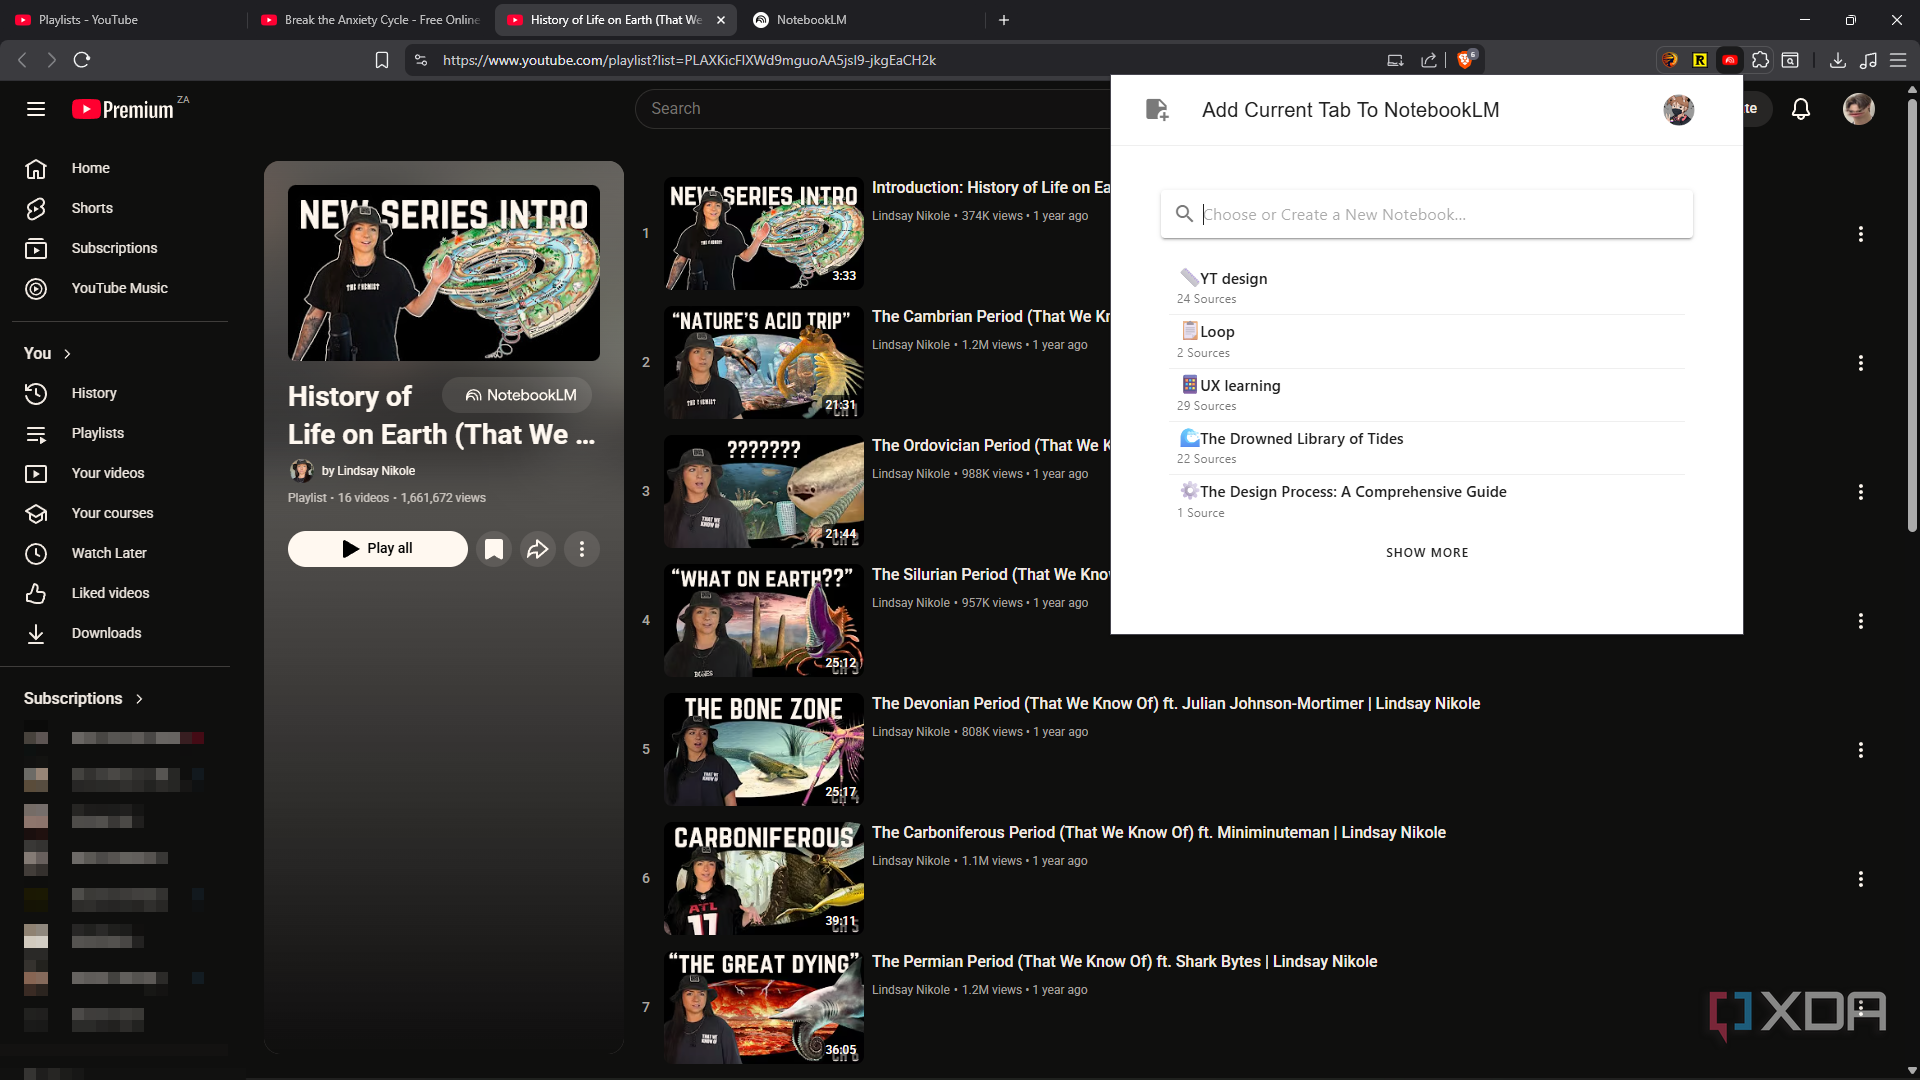Image resolution: width=1920 pixels, height=1080 pixels.
Task: Select the UX learning notebook
Action: [1427, 395]
